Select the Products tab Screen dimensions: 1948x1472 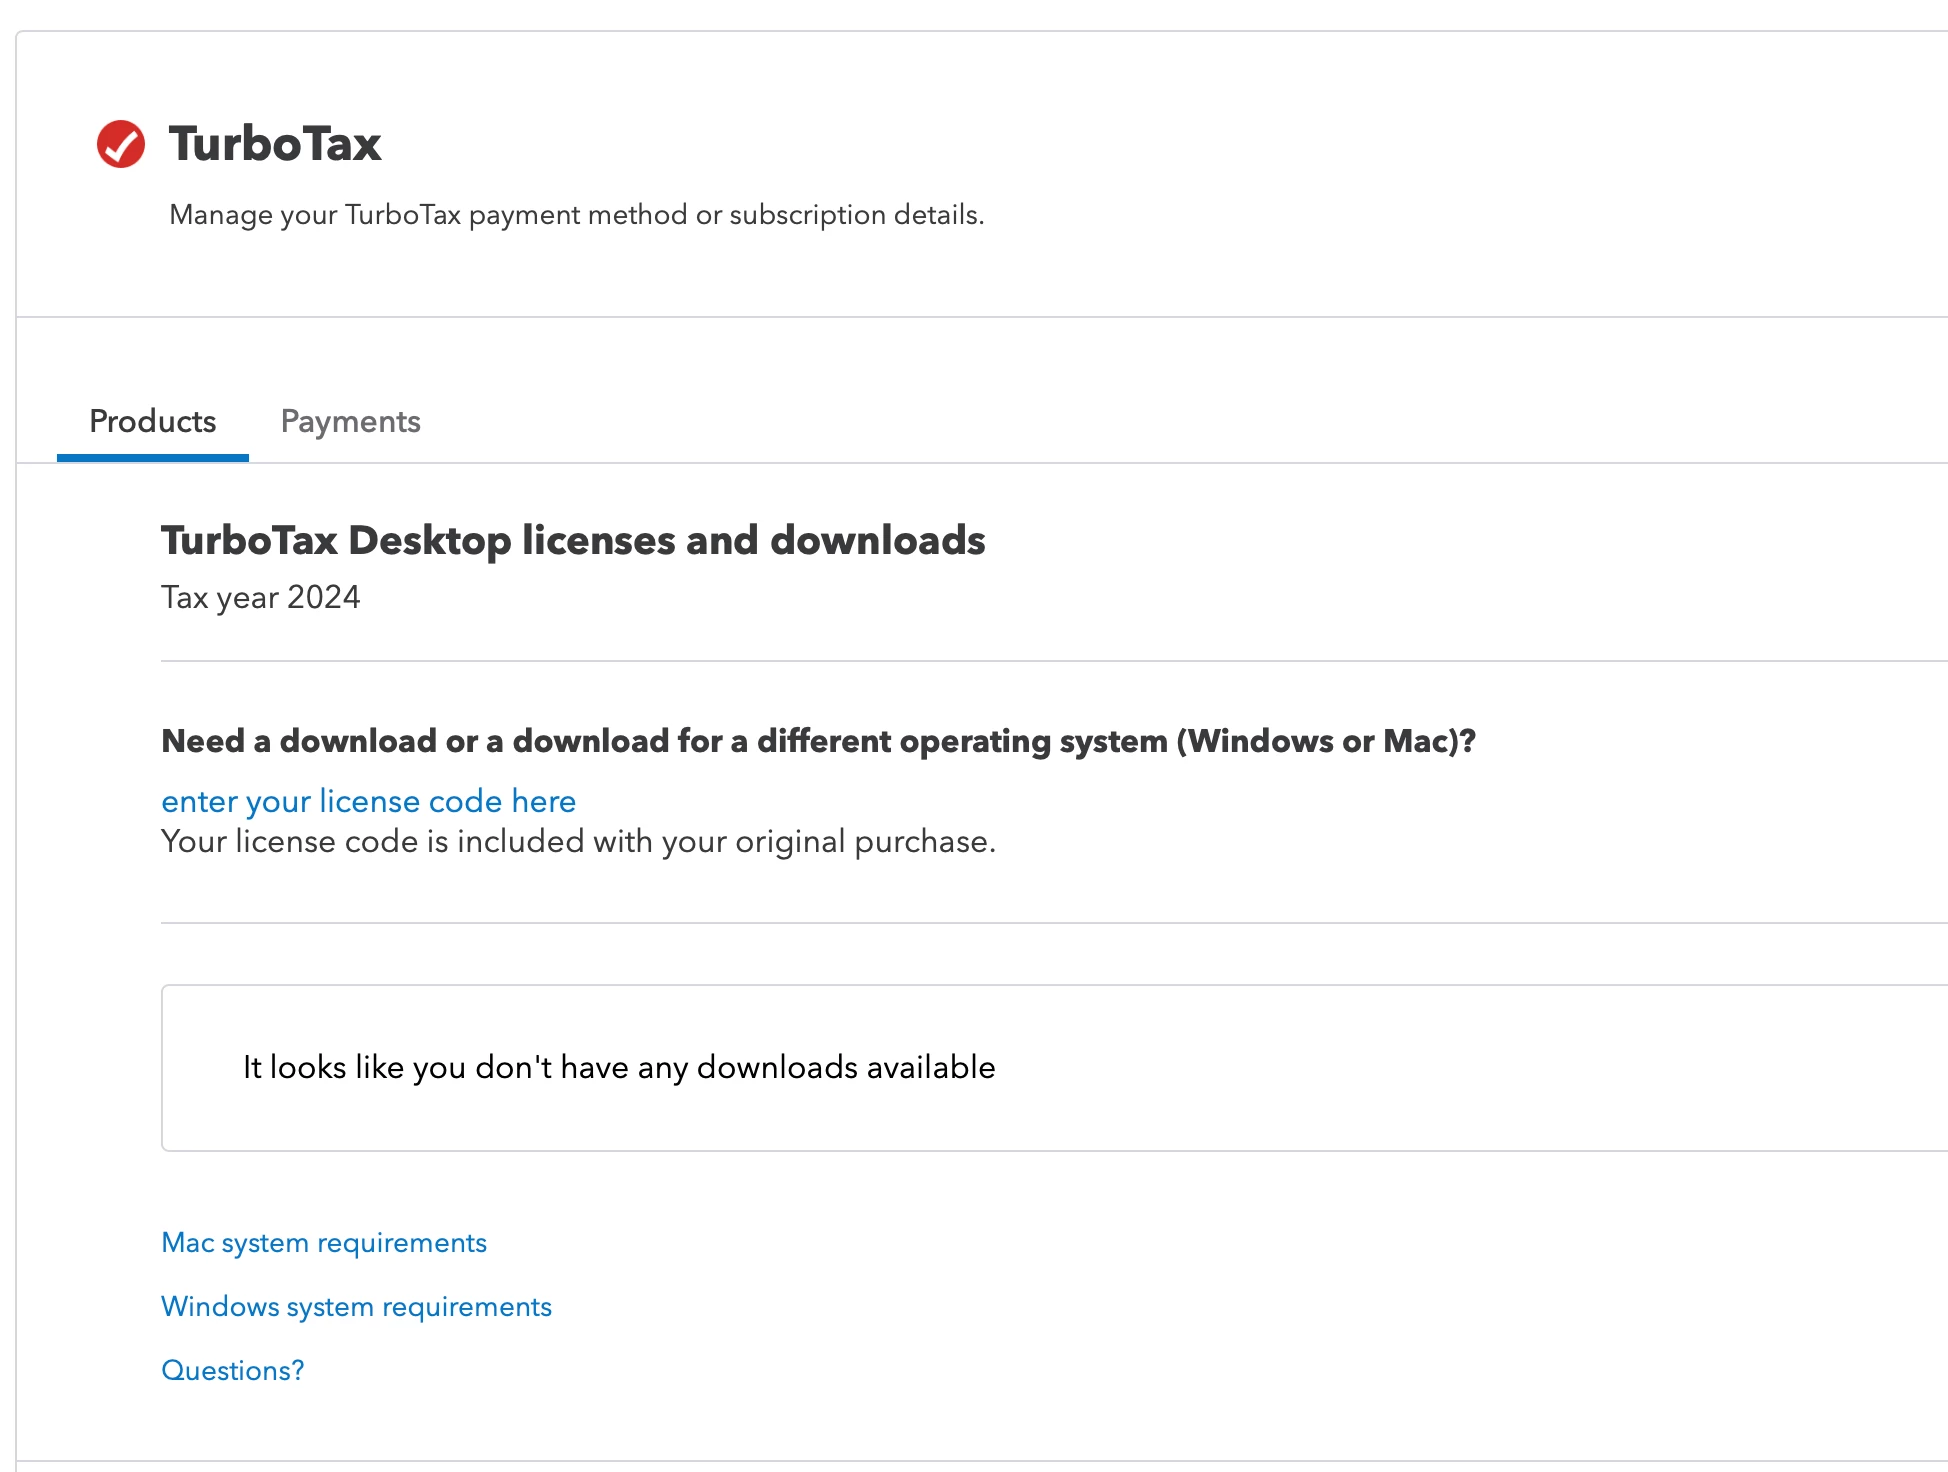(x=152, y=422)
